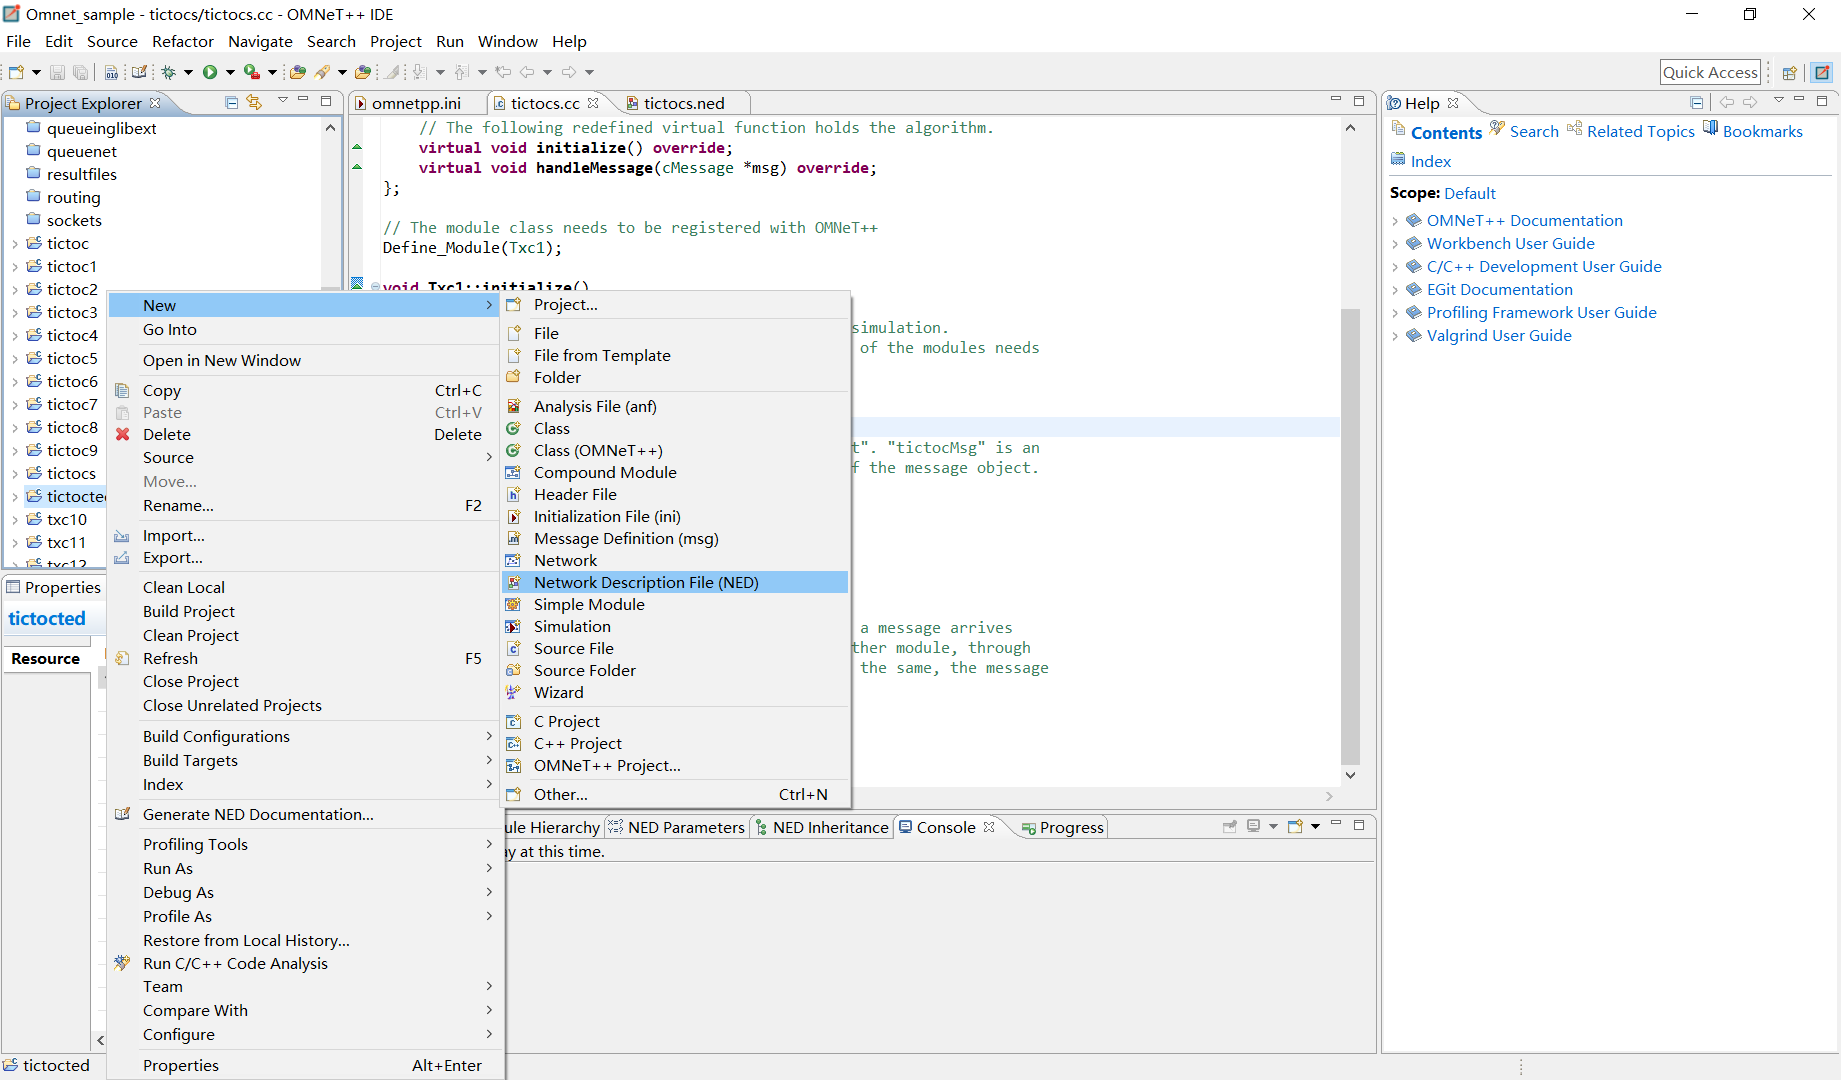Switch to tictocs.ned editor tab
The height and width of the screenshot is (1080, 1841).
(x=684, y=103)
